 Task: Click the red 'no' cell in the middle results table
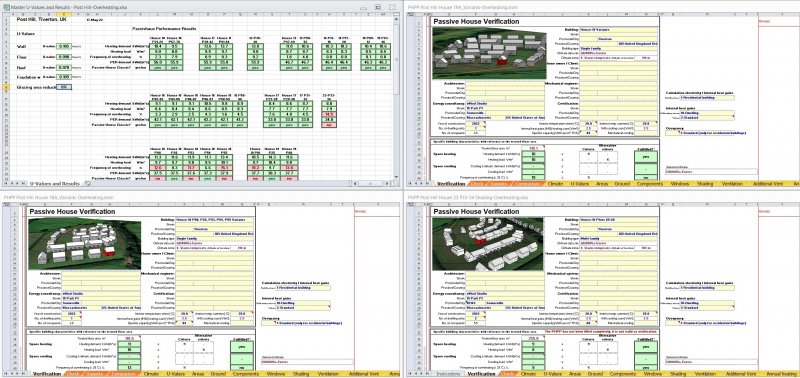(329, 125)
